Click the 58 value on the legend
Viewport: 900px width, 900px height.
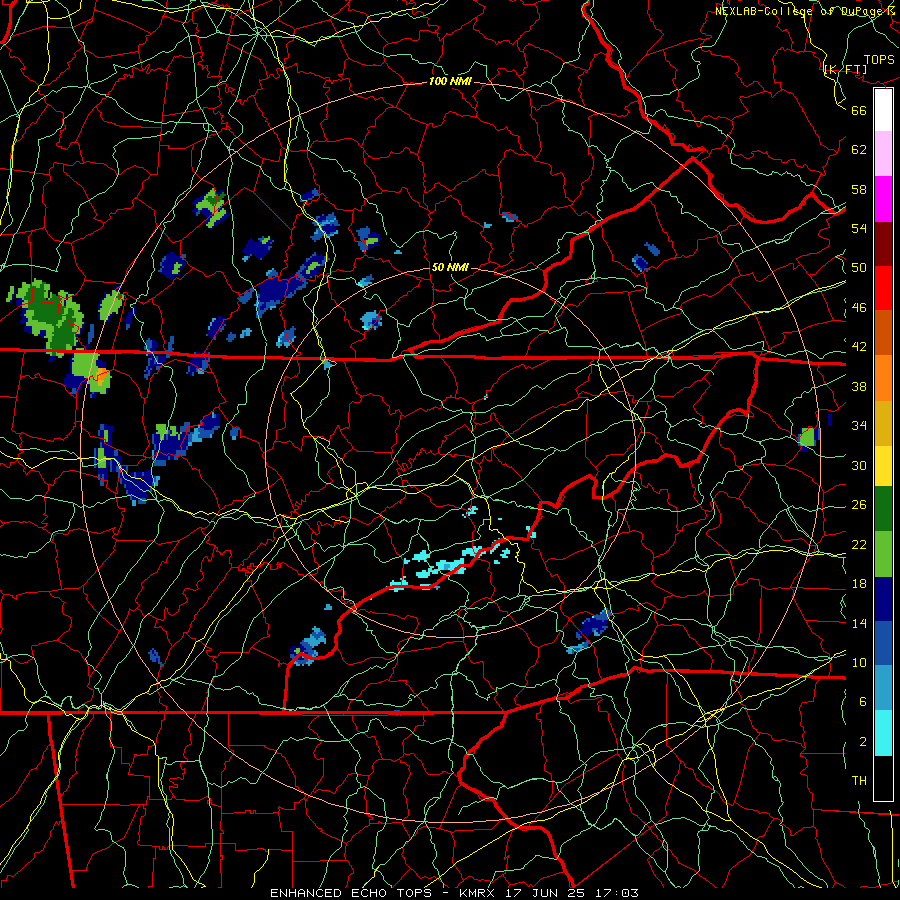tap(859, 189)
